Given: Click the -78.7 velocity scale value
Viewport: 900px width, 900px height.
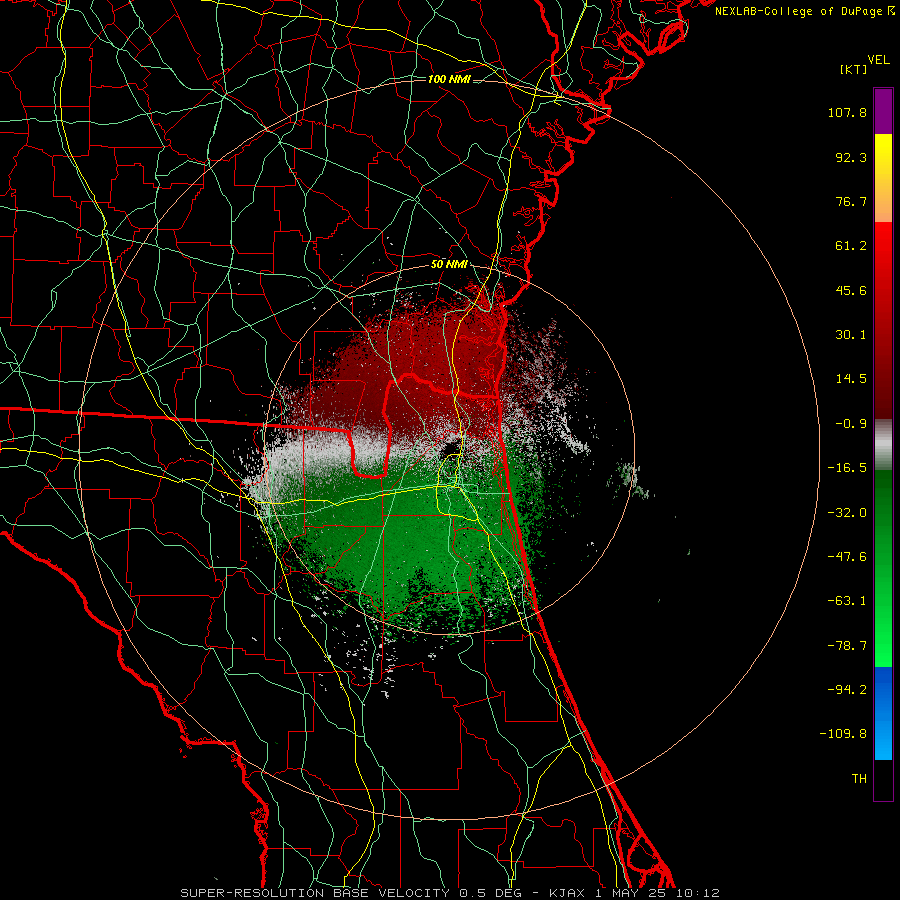Looking at the screenshot, I should [847, 646].
